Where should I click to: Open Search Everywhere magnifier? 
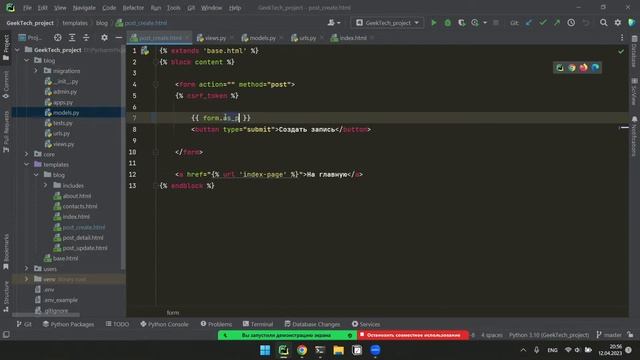tap(603, 23)
